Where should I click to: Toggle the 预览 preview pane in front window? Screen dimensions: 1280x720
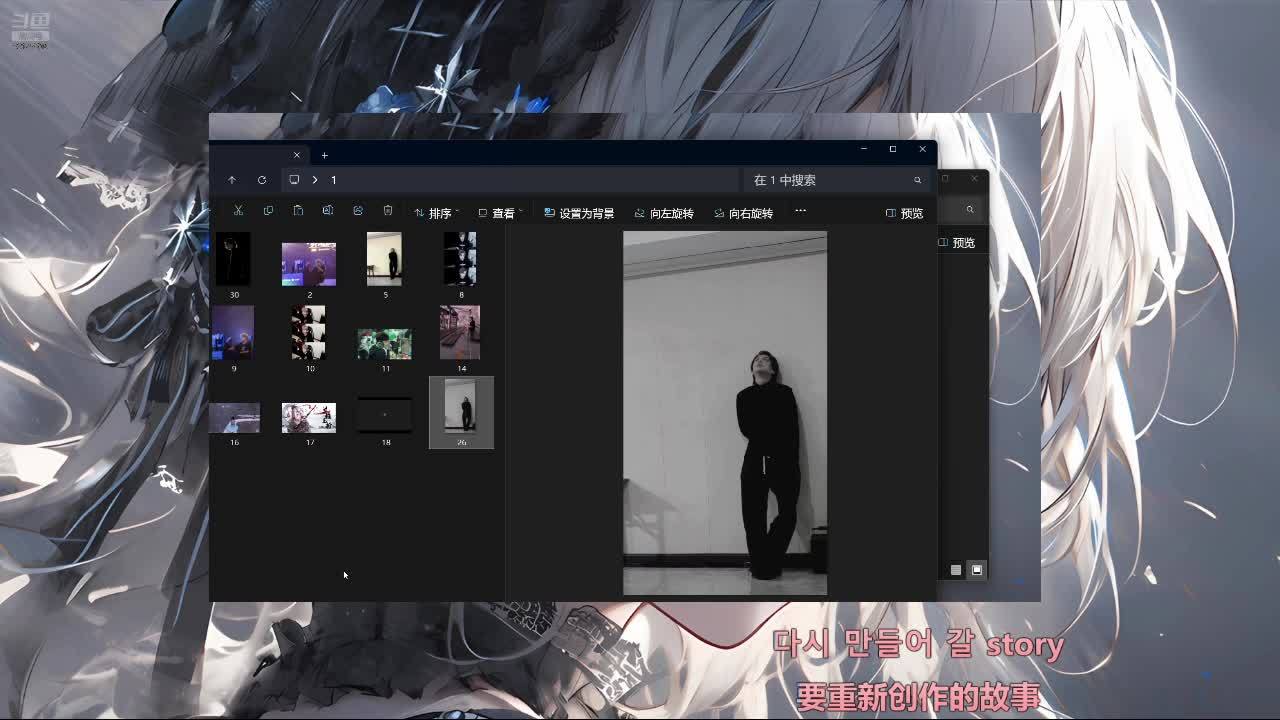click(905, 213)
